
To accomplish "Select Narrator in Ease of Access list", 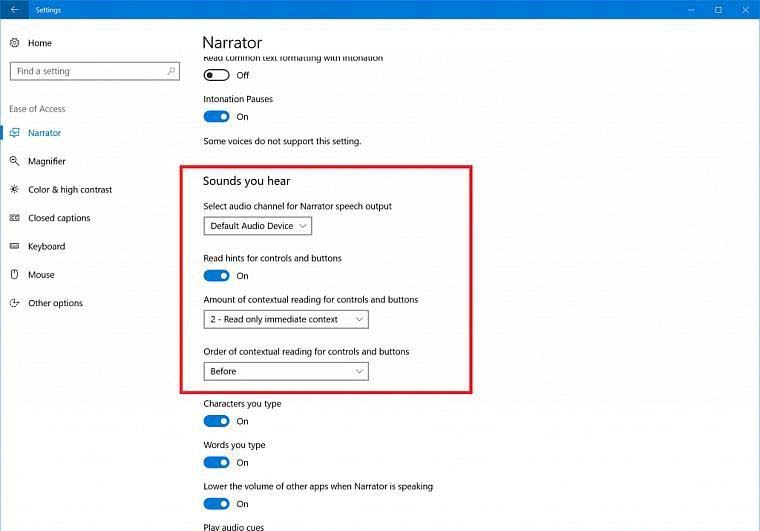I will click(x=44, y=133).
